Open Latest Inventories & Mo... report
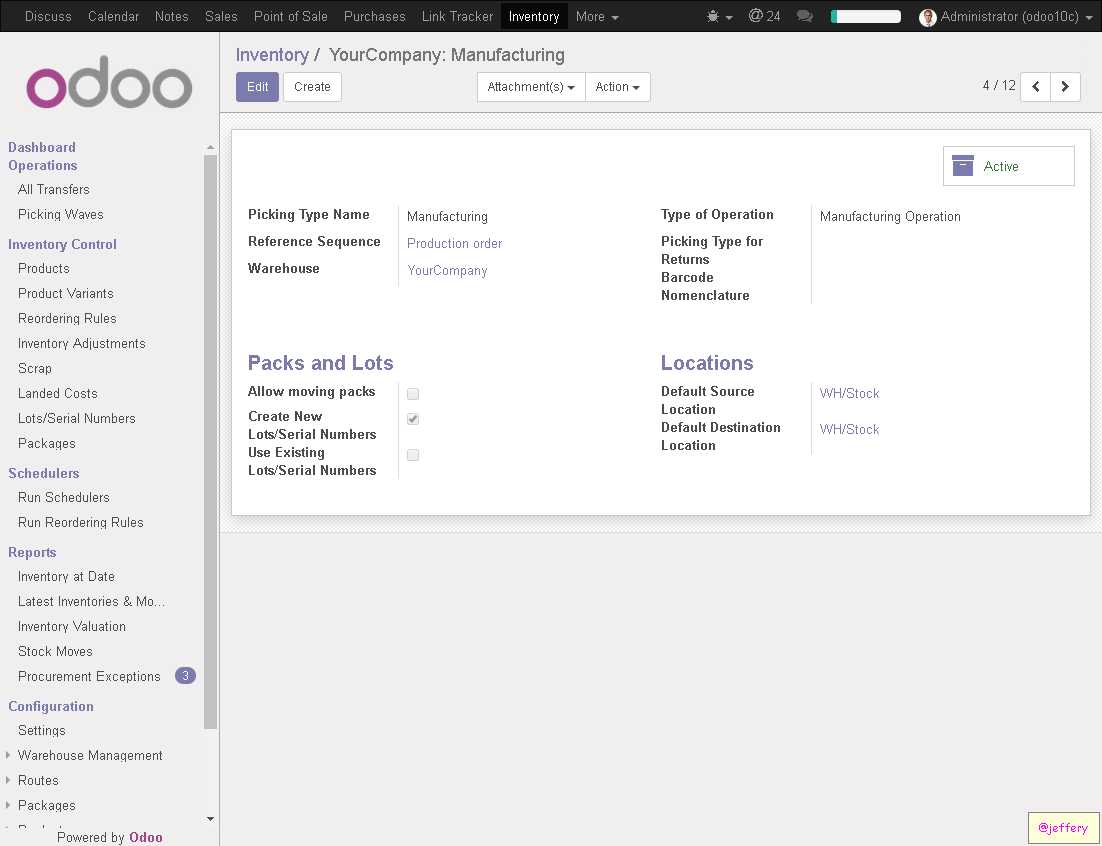The height and width of the screenshot is (846, 1102). 91,601
